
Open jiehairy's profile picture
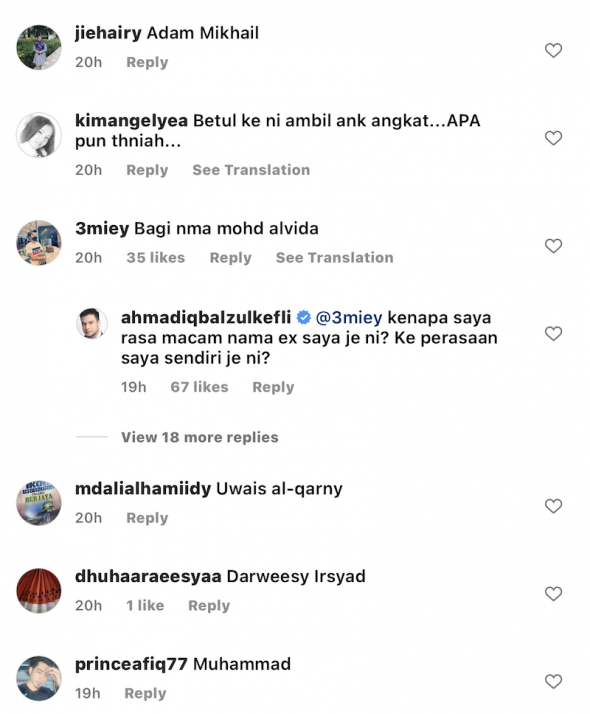(39, 47)
